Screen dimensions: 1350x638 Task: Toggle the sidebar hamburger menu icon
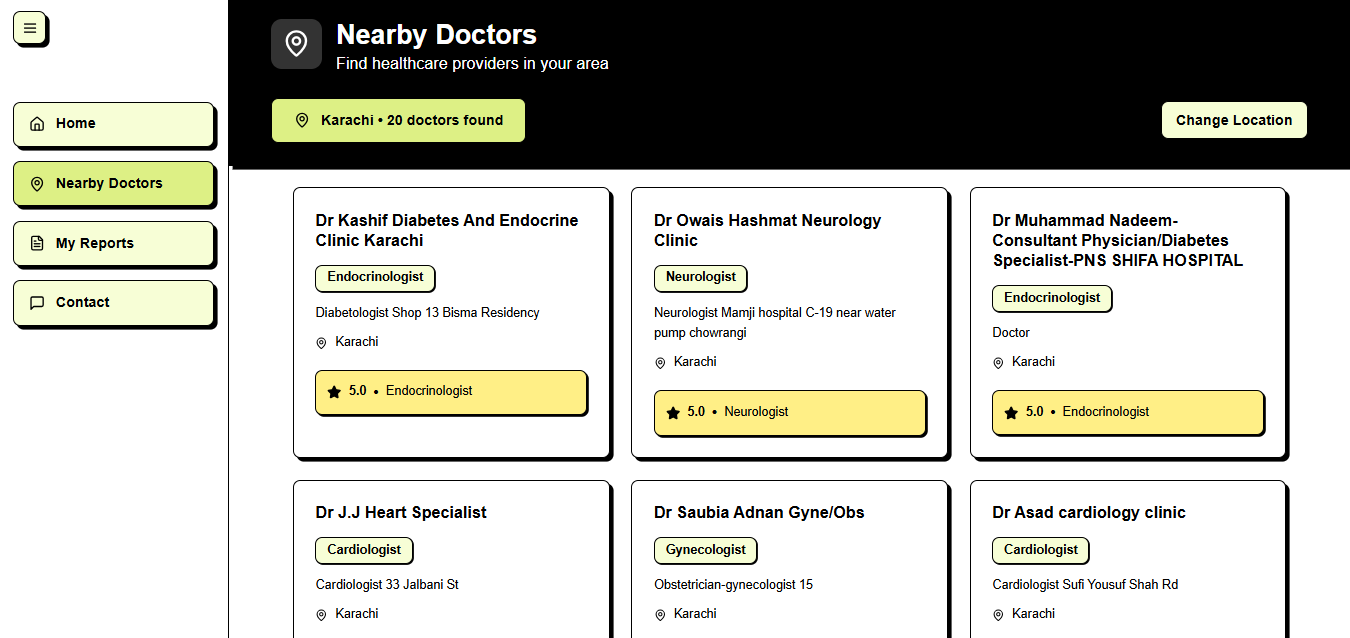pyautogui.click(x=30, y=28)
